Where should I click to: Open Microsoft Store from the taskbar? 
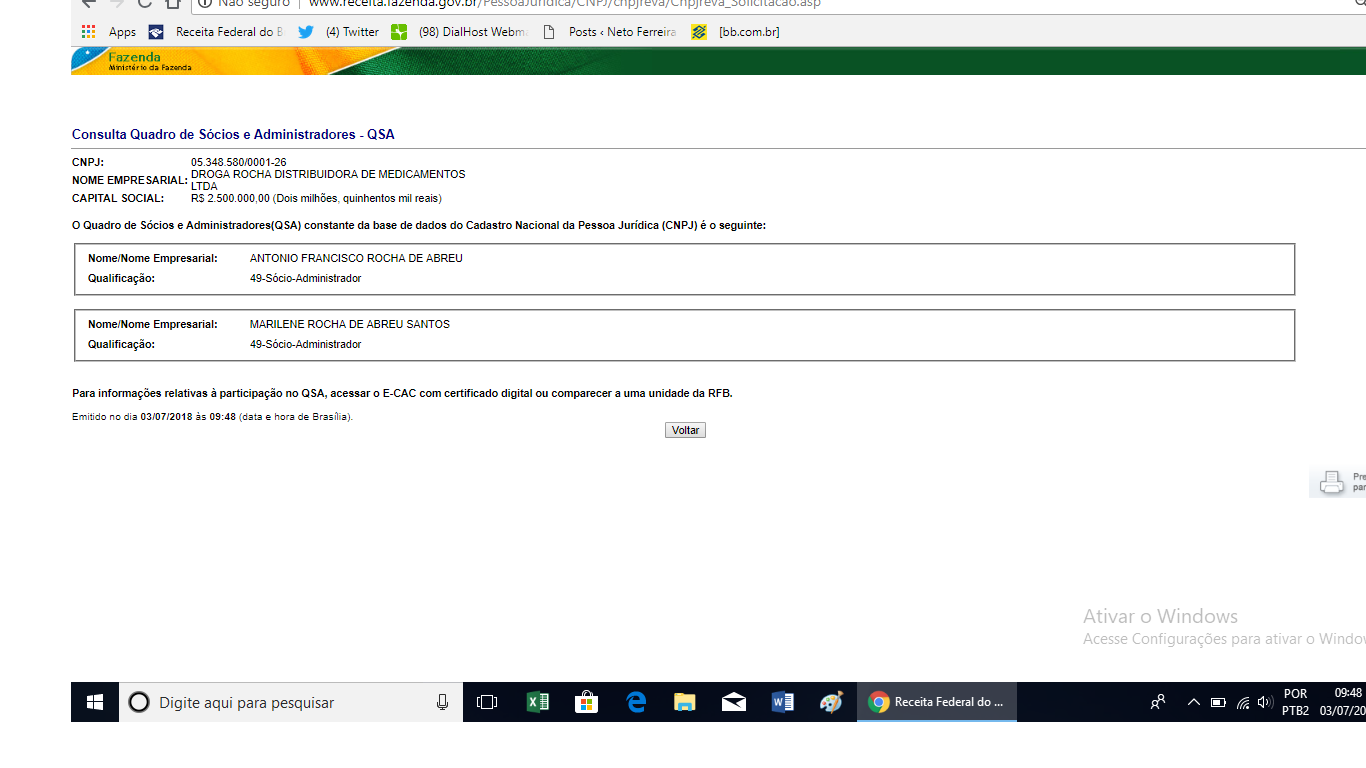(x=586, y=702)
